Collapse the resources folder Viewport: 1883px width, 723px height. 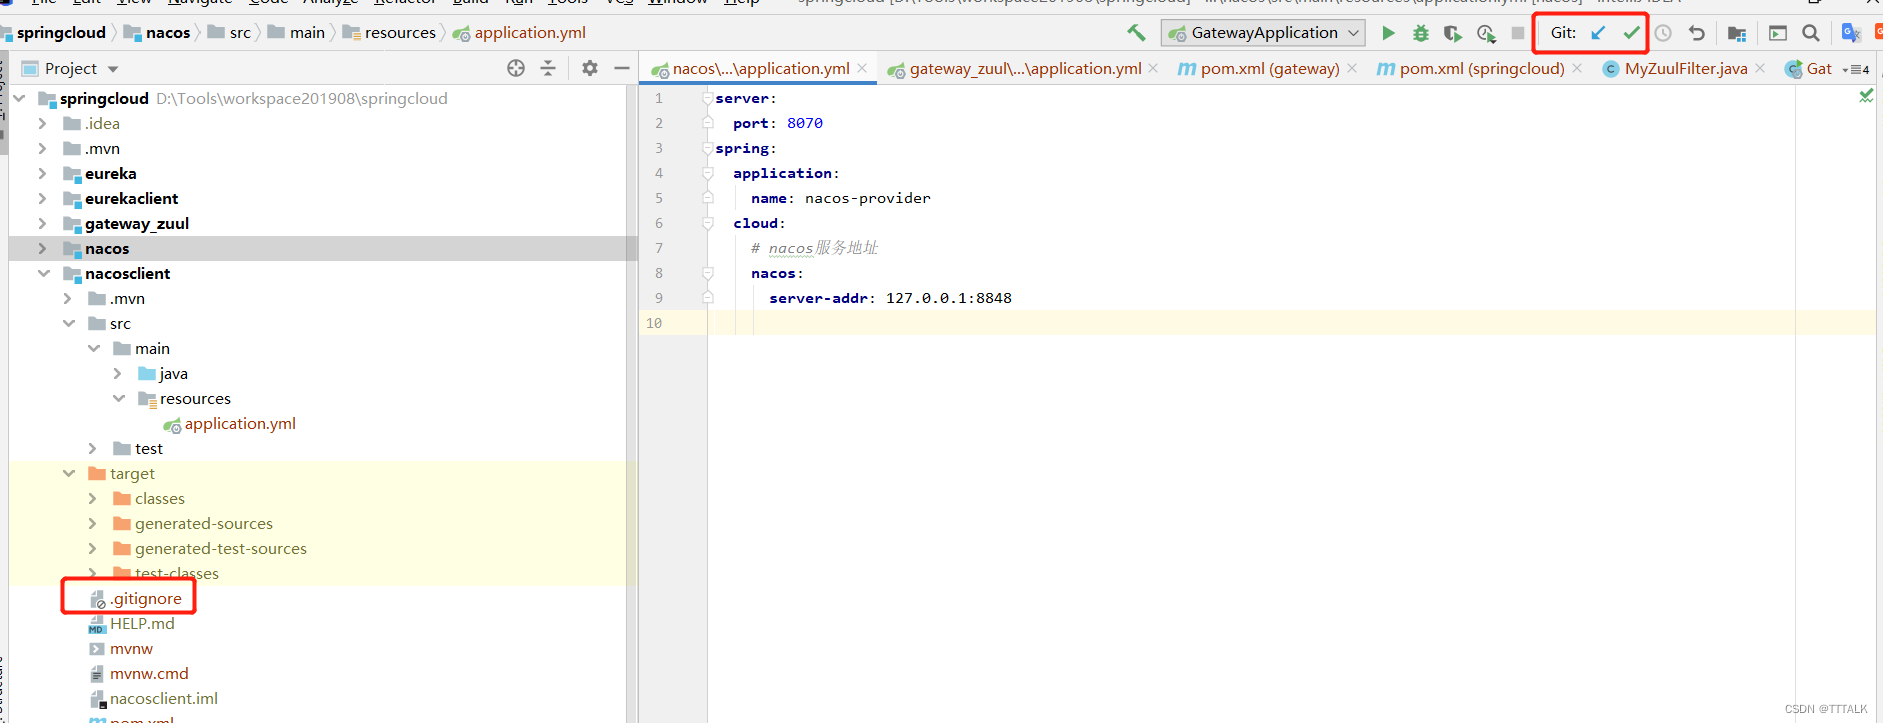(119, 398)
